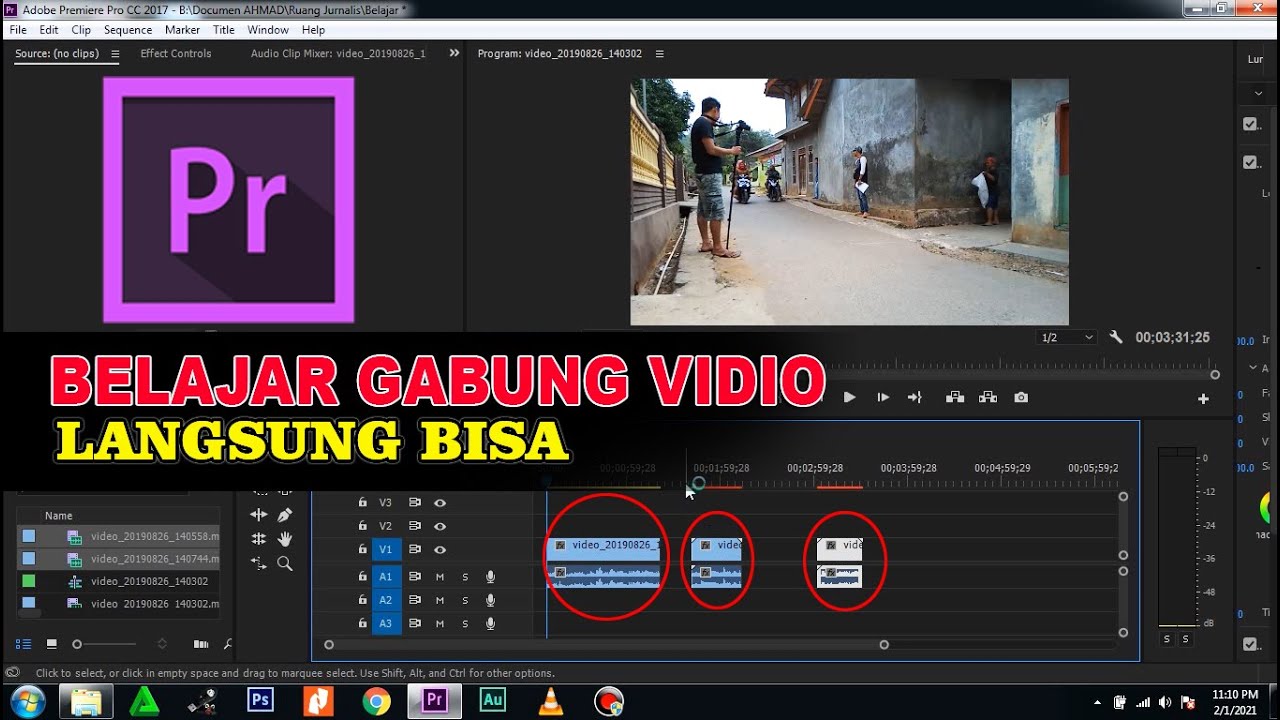Select video_20190826_140302 sequence in Project panel
Image resolution: width=1280 pixels, height=720 pixels.
149,581
